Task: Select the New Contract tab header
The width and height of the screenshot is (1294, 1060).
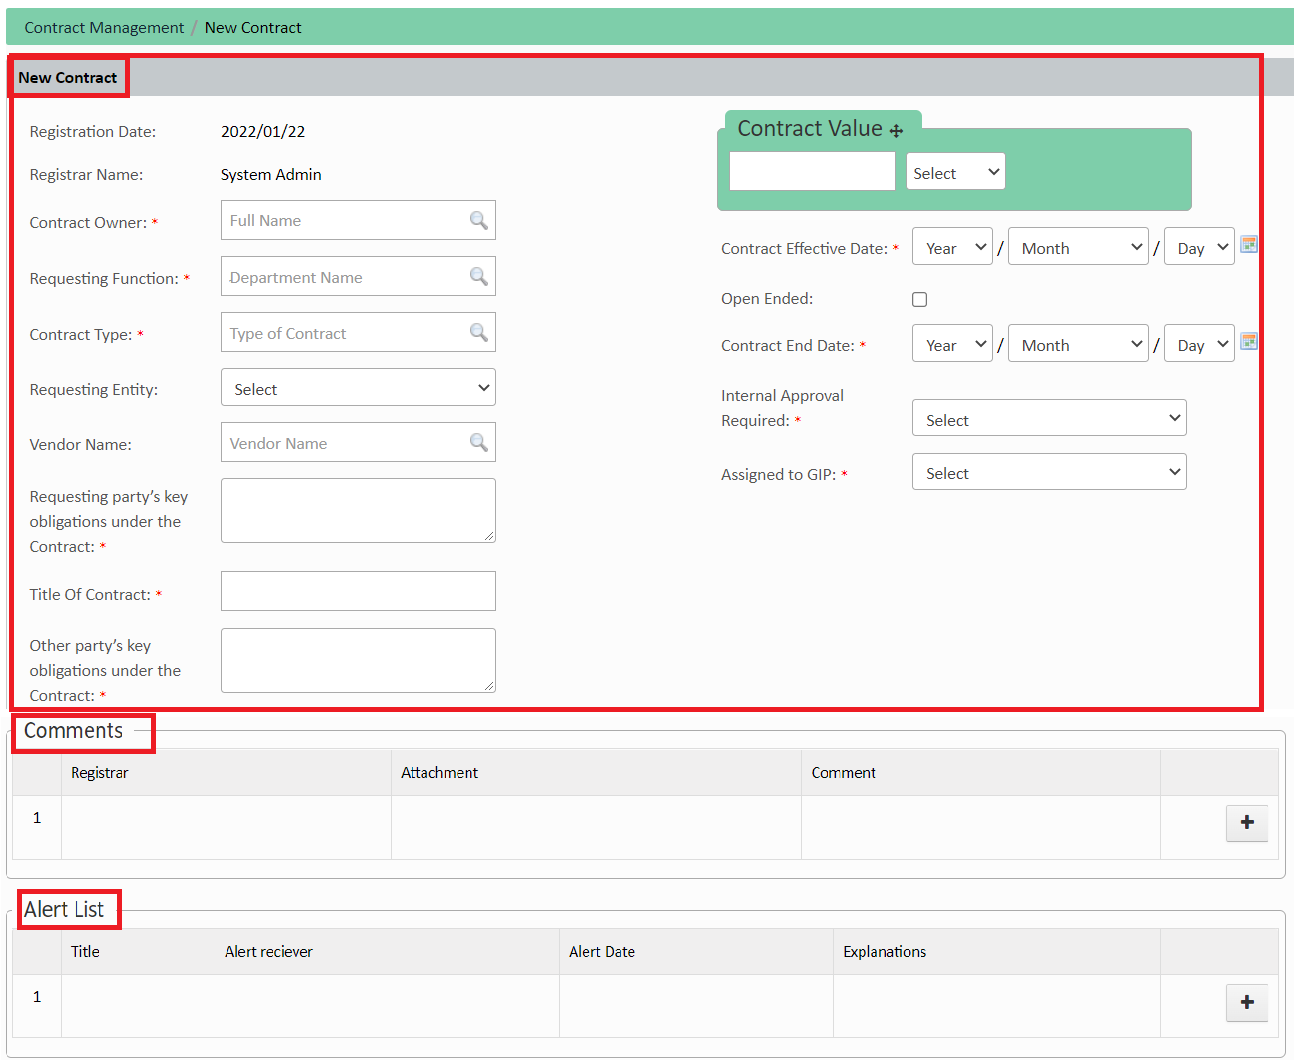Action: tap(68, 77)
